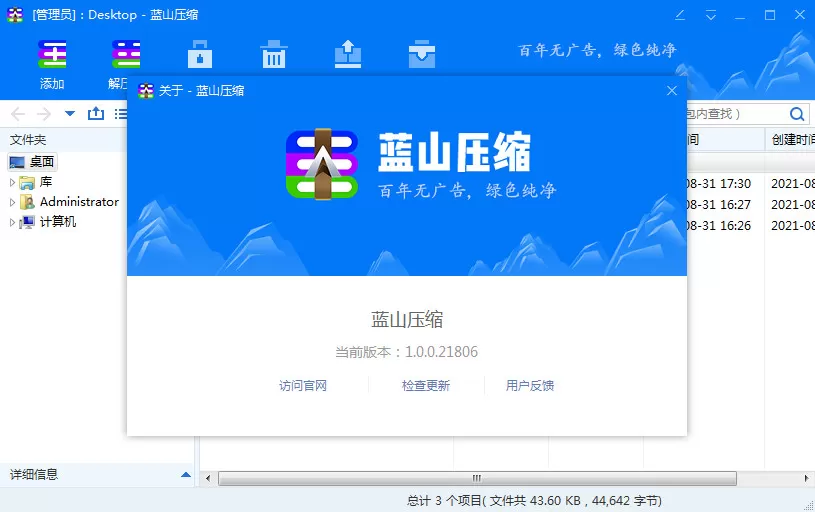
Task: Click the padlock encrypt toolbar icon
Action: (200, 54)
